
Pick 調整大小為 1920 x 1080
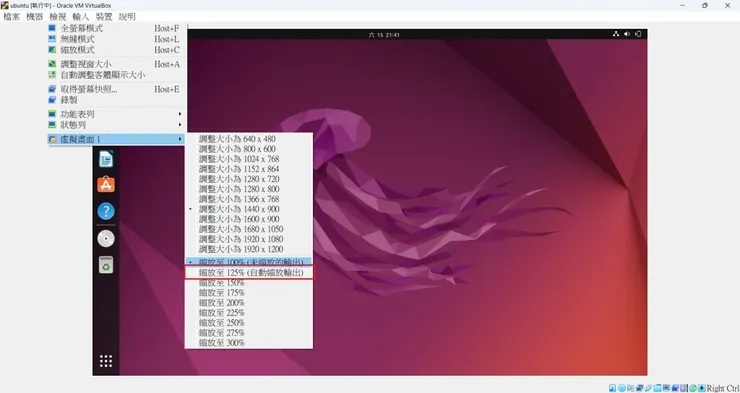[x=249, y=239]
